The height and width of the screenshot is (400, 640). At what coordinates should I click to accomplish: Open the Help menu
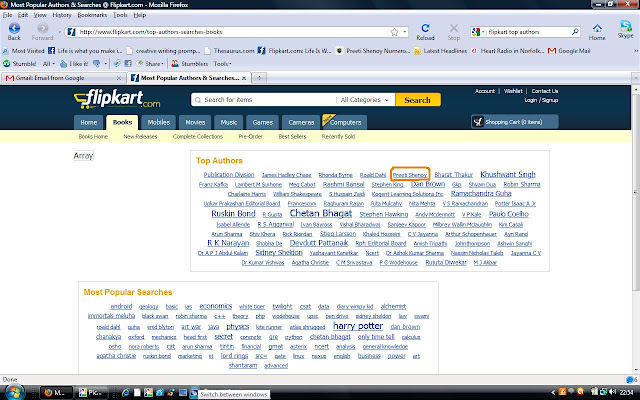coord(140,15)
